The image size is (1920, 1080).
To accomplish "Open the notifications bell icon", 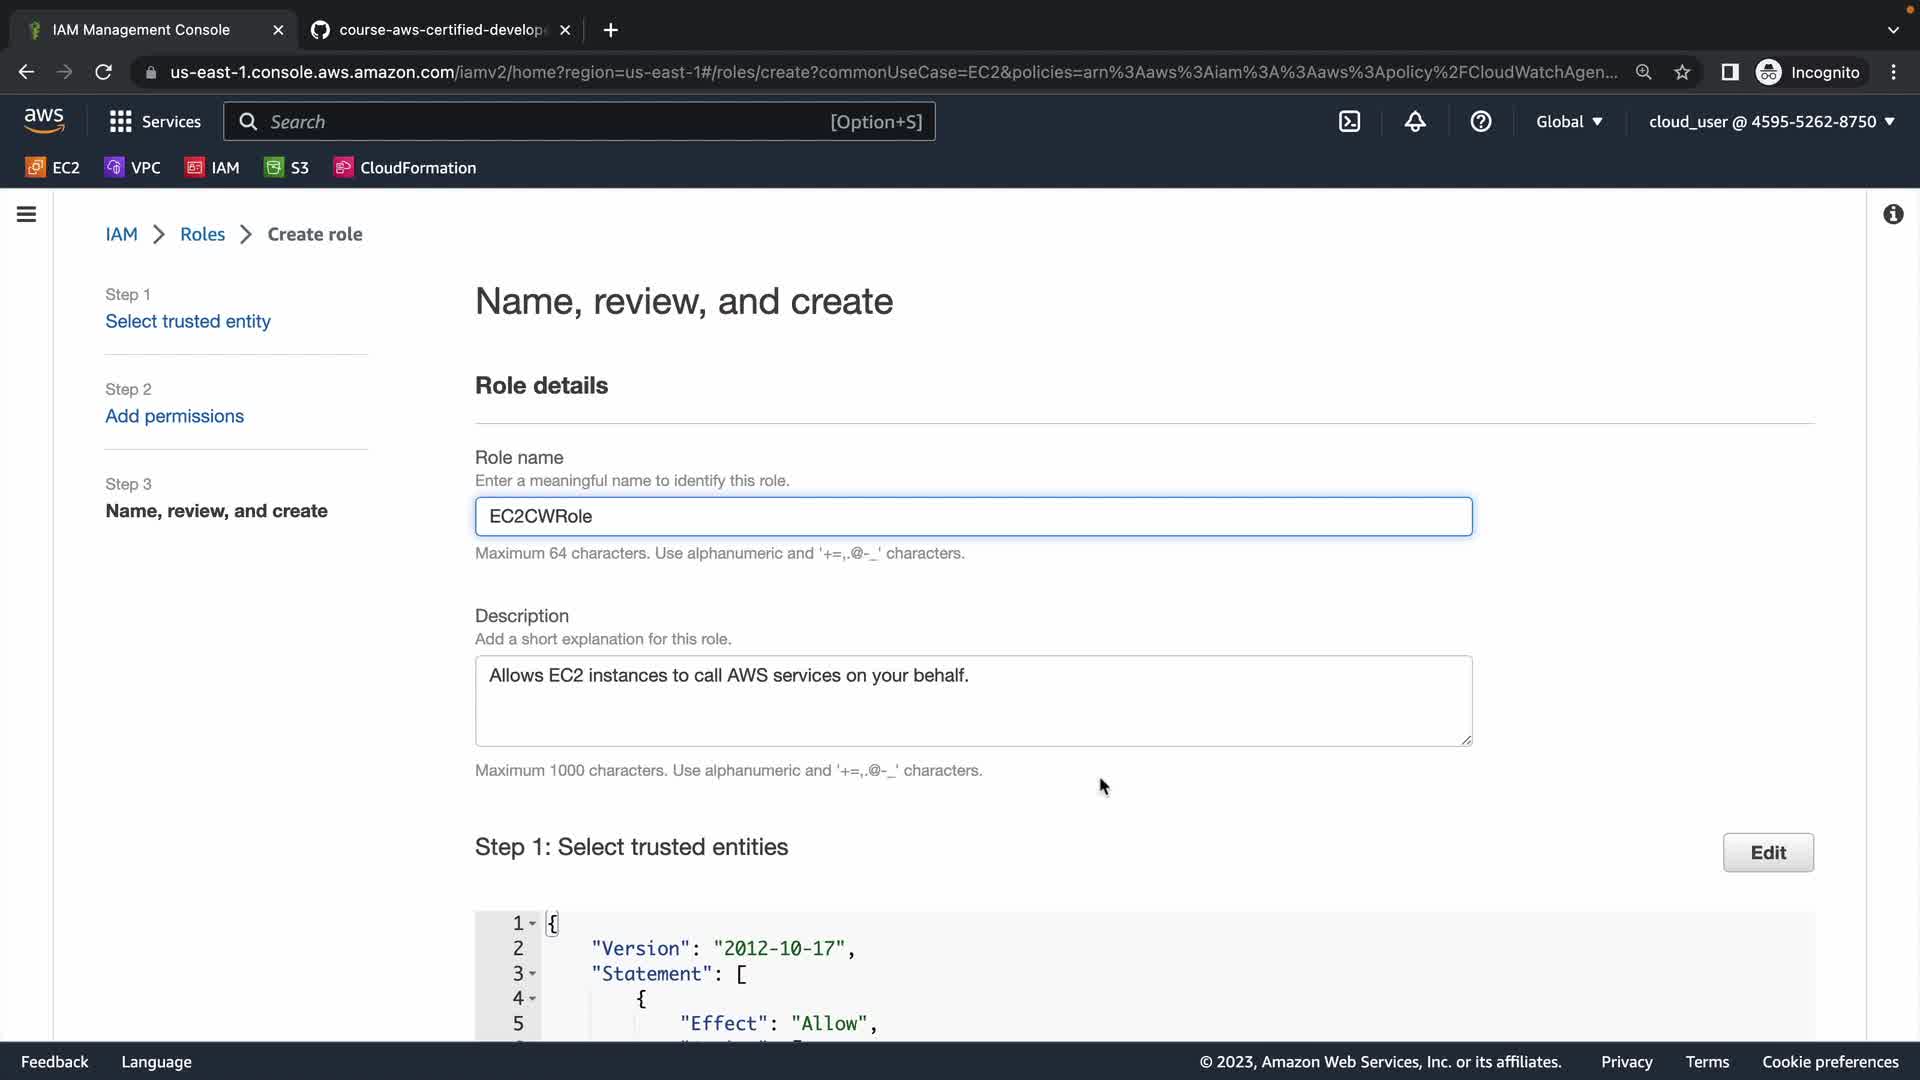I will pyautogui.click(x=1415, y=122).
